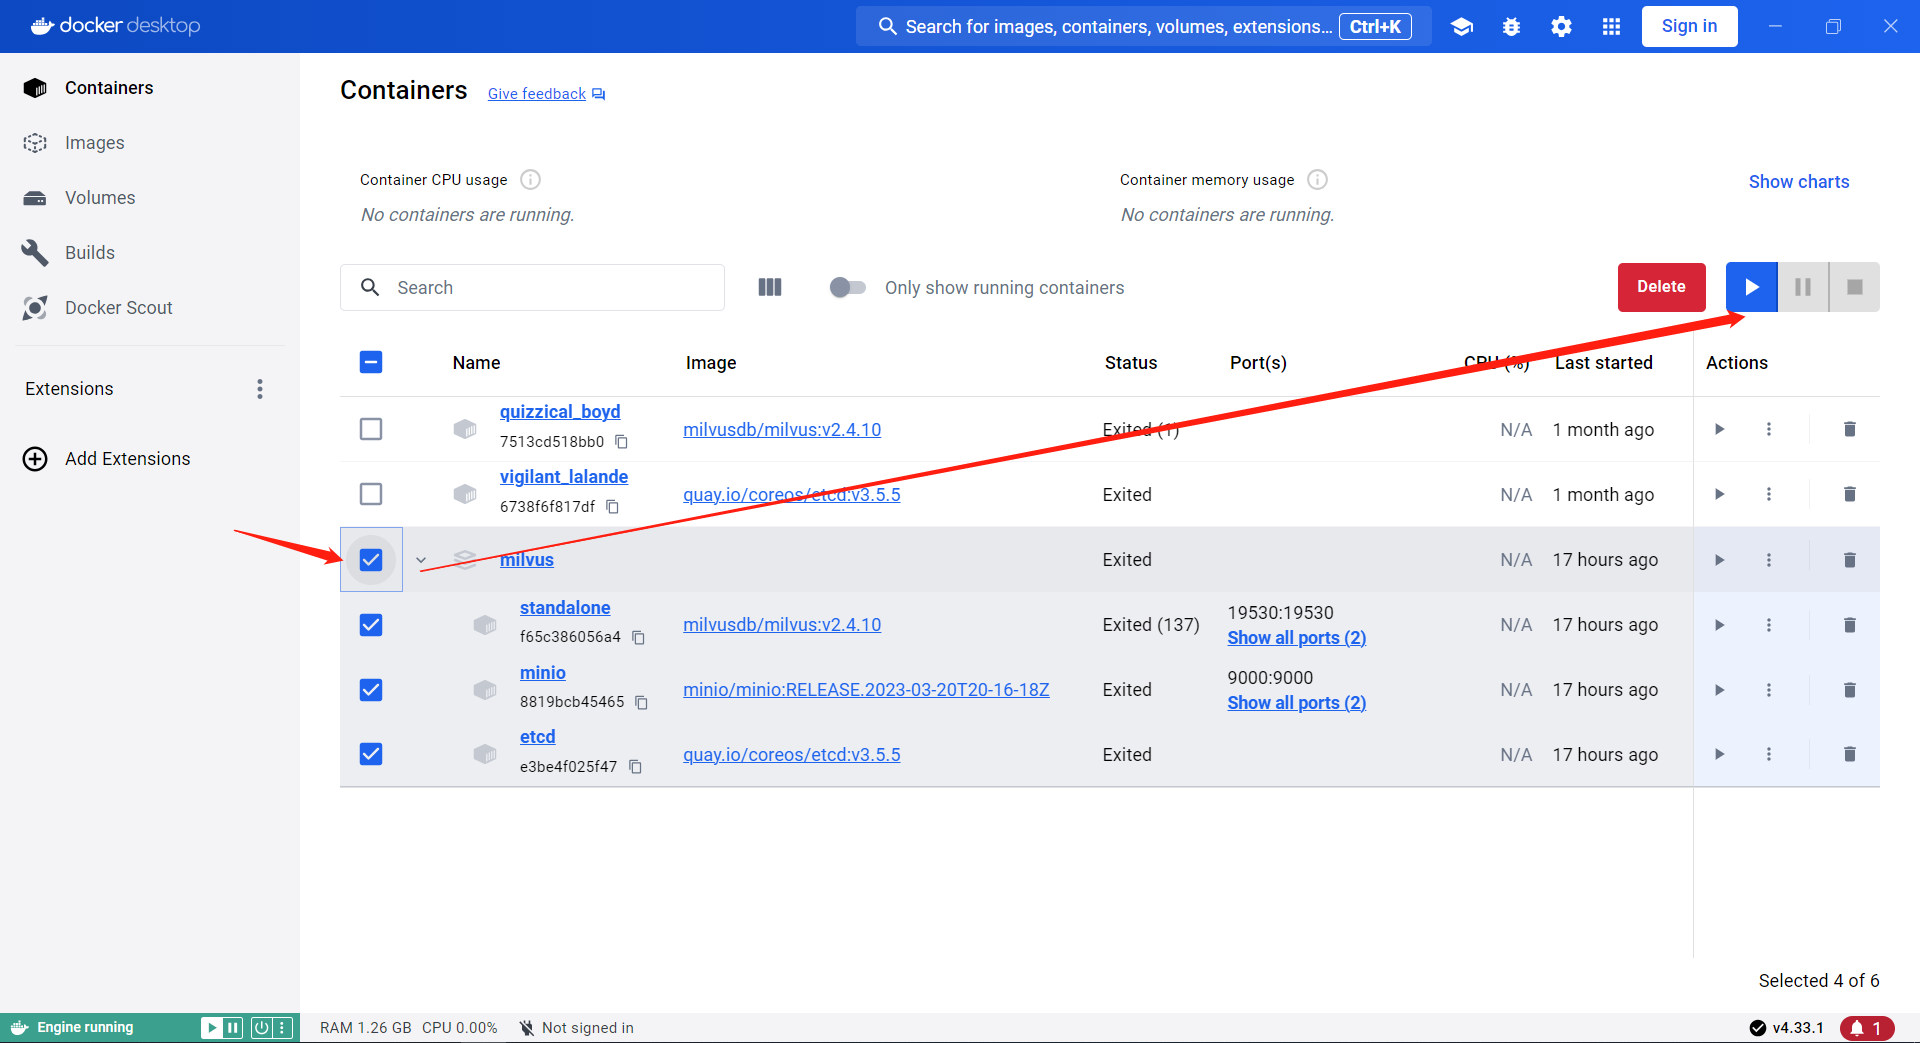Stop selected containers with the square button
This screenshot has width=1920, height=1043.
pyautogui.click(x=1855, y=287)
